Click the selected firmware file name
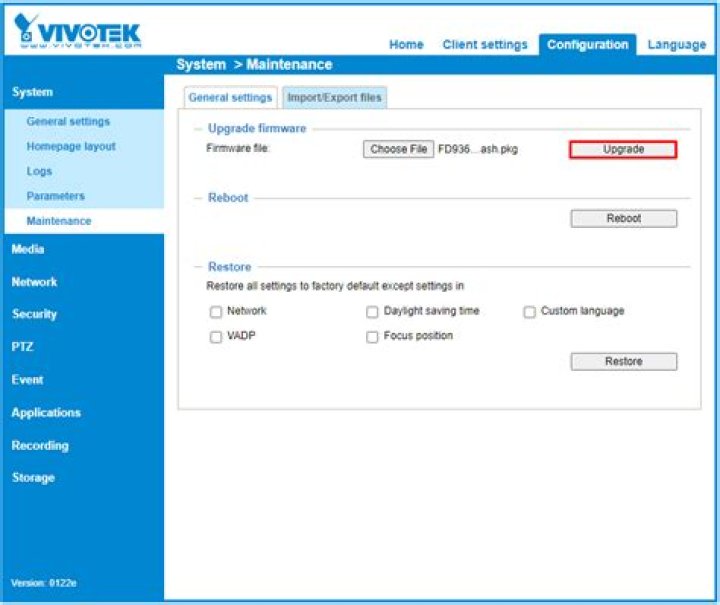 coord(478,149)
